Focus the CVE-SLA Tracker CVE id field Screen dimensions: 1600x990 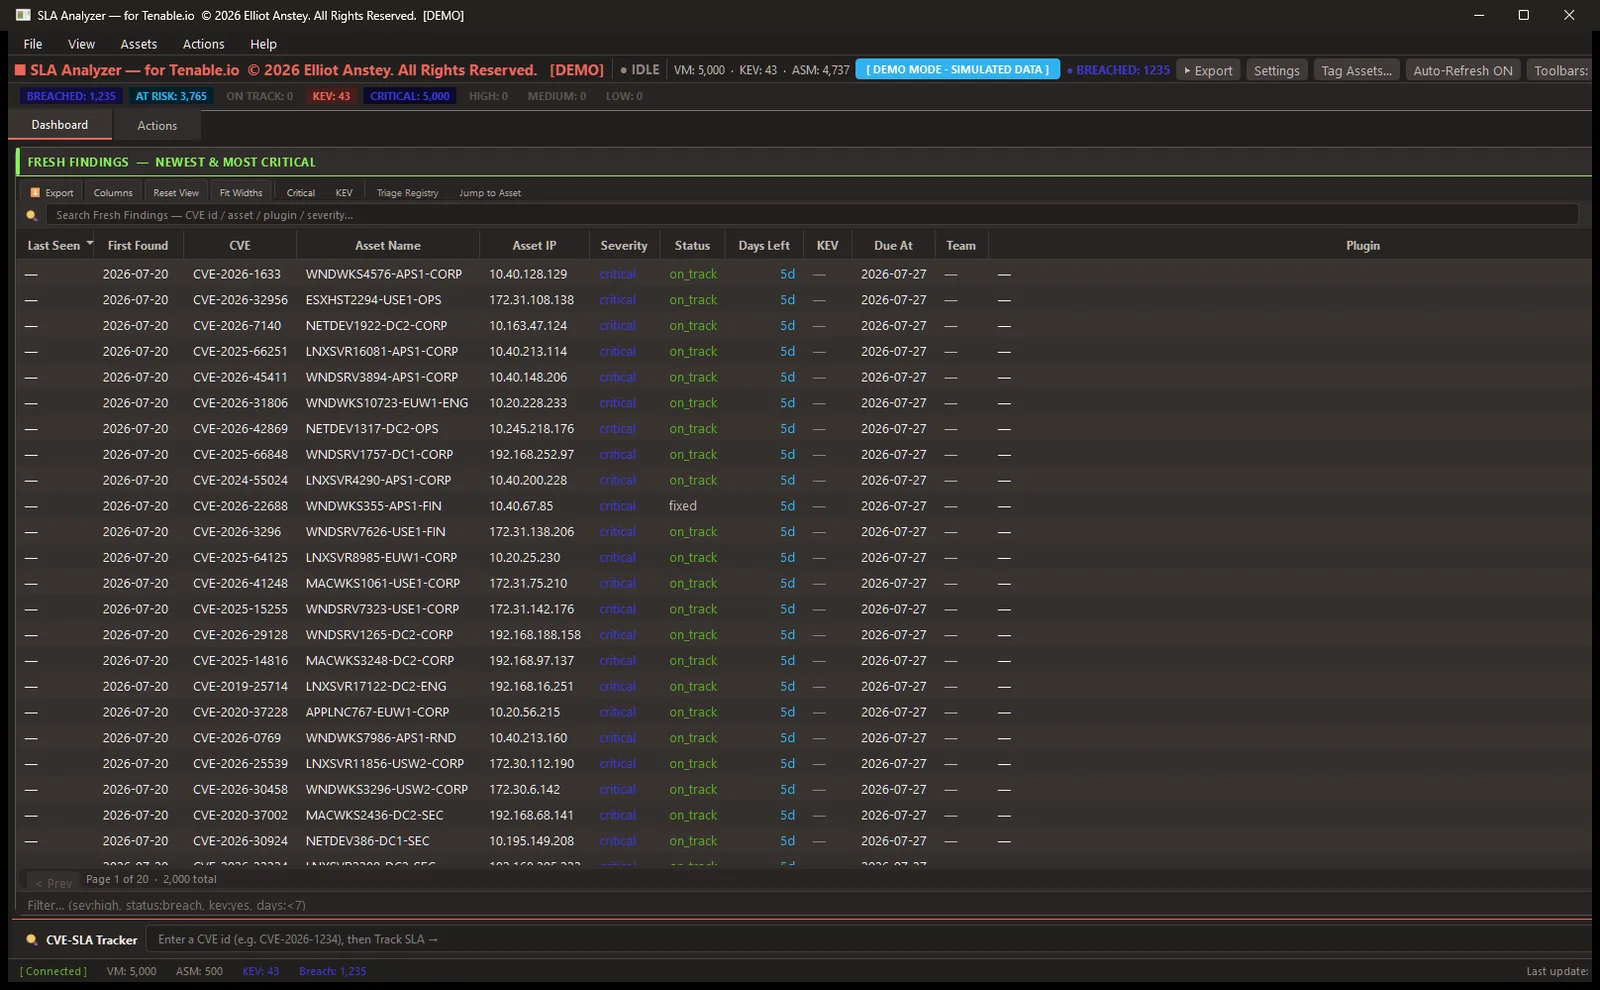click(x=868, y=939)
